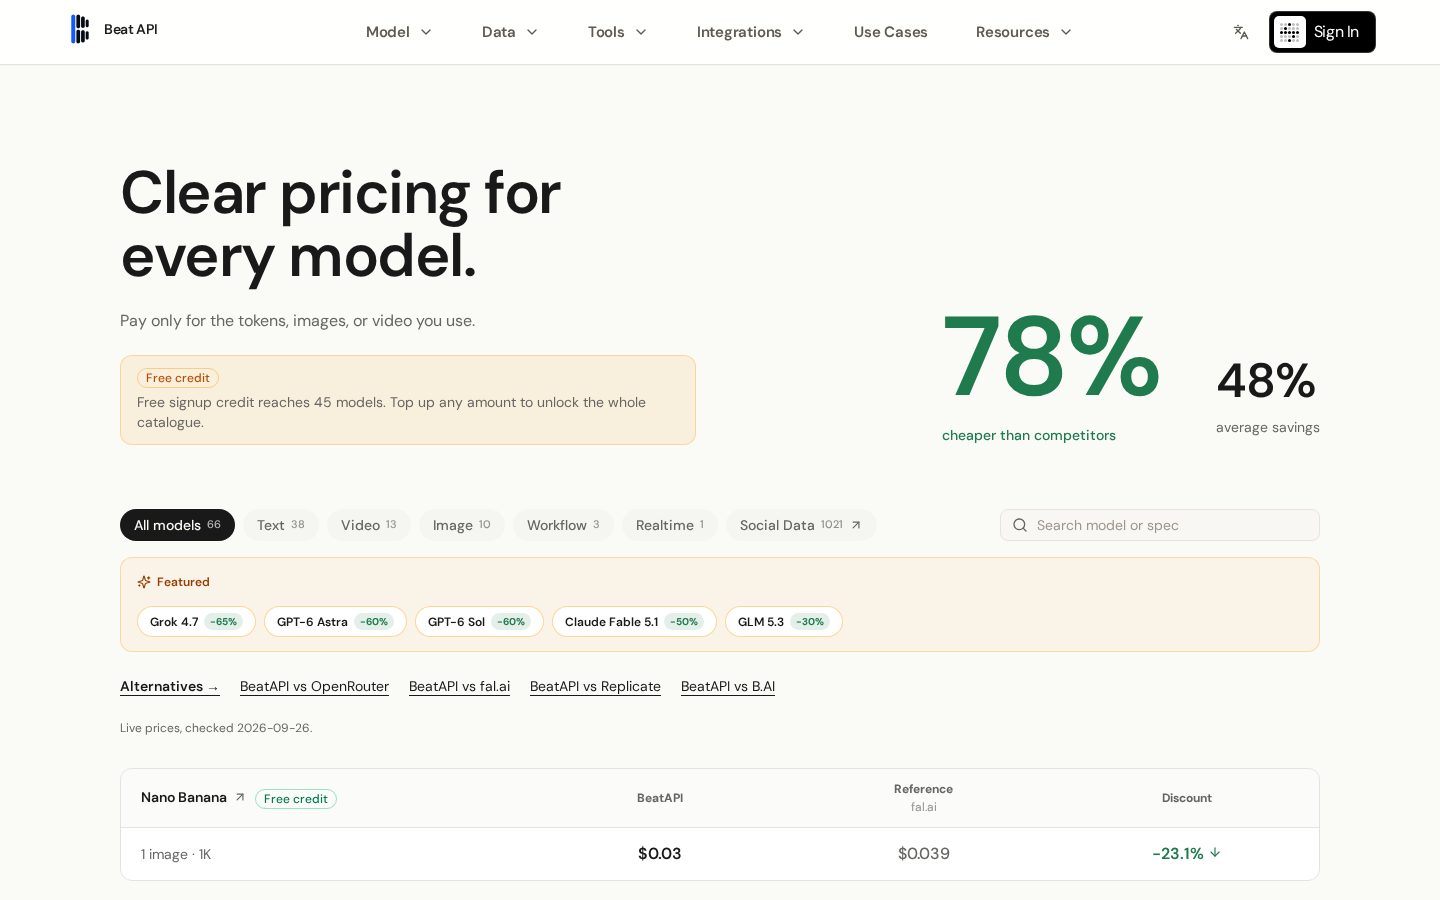1440x900 pixels.
Task: Click the BeatAPI column header
Action: point(660,798)
